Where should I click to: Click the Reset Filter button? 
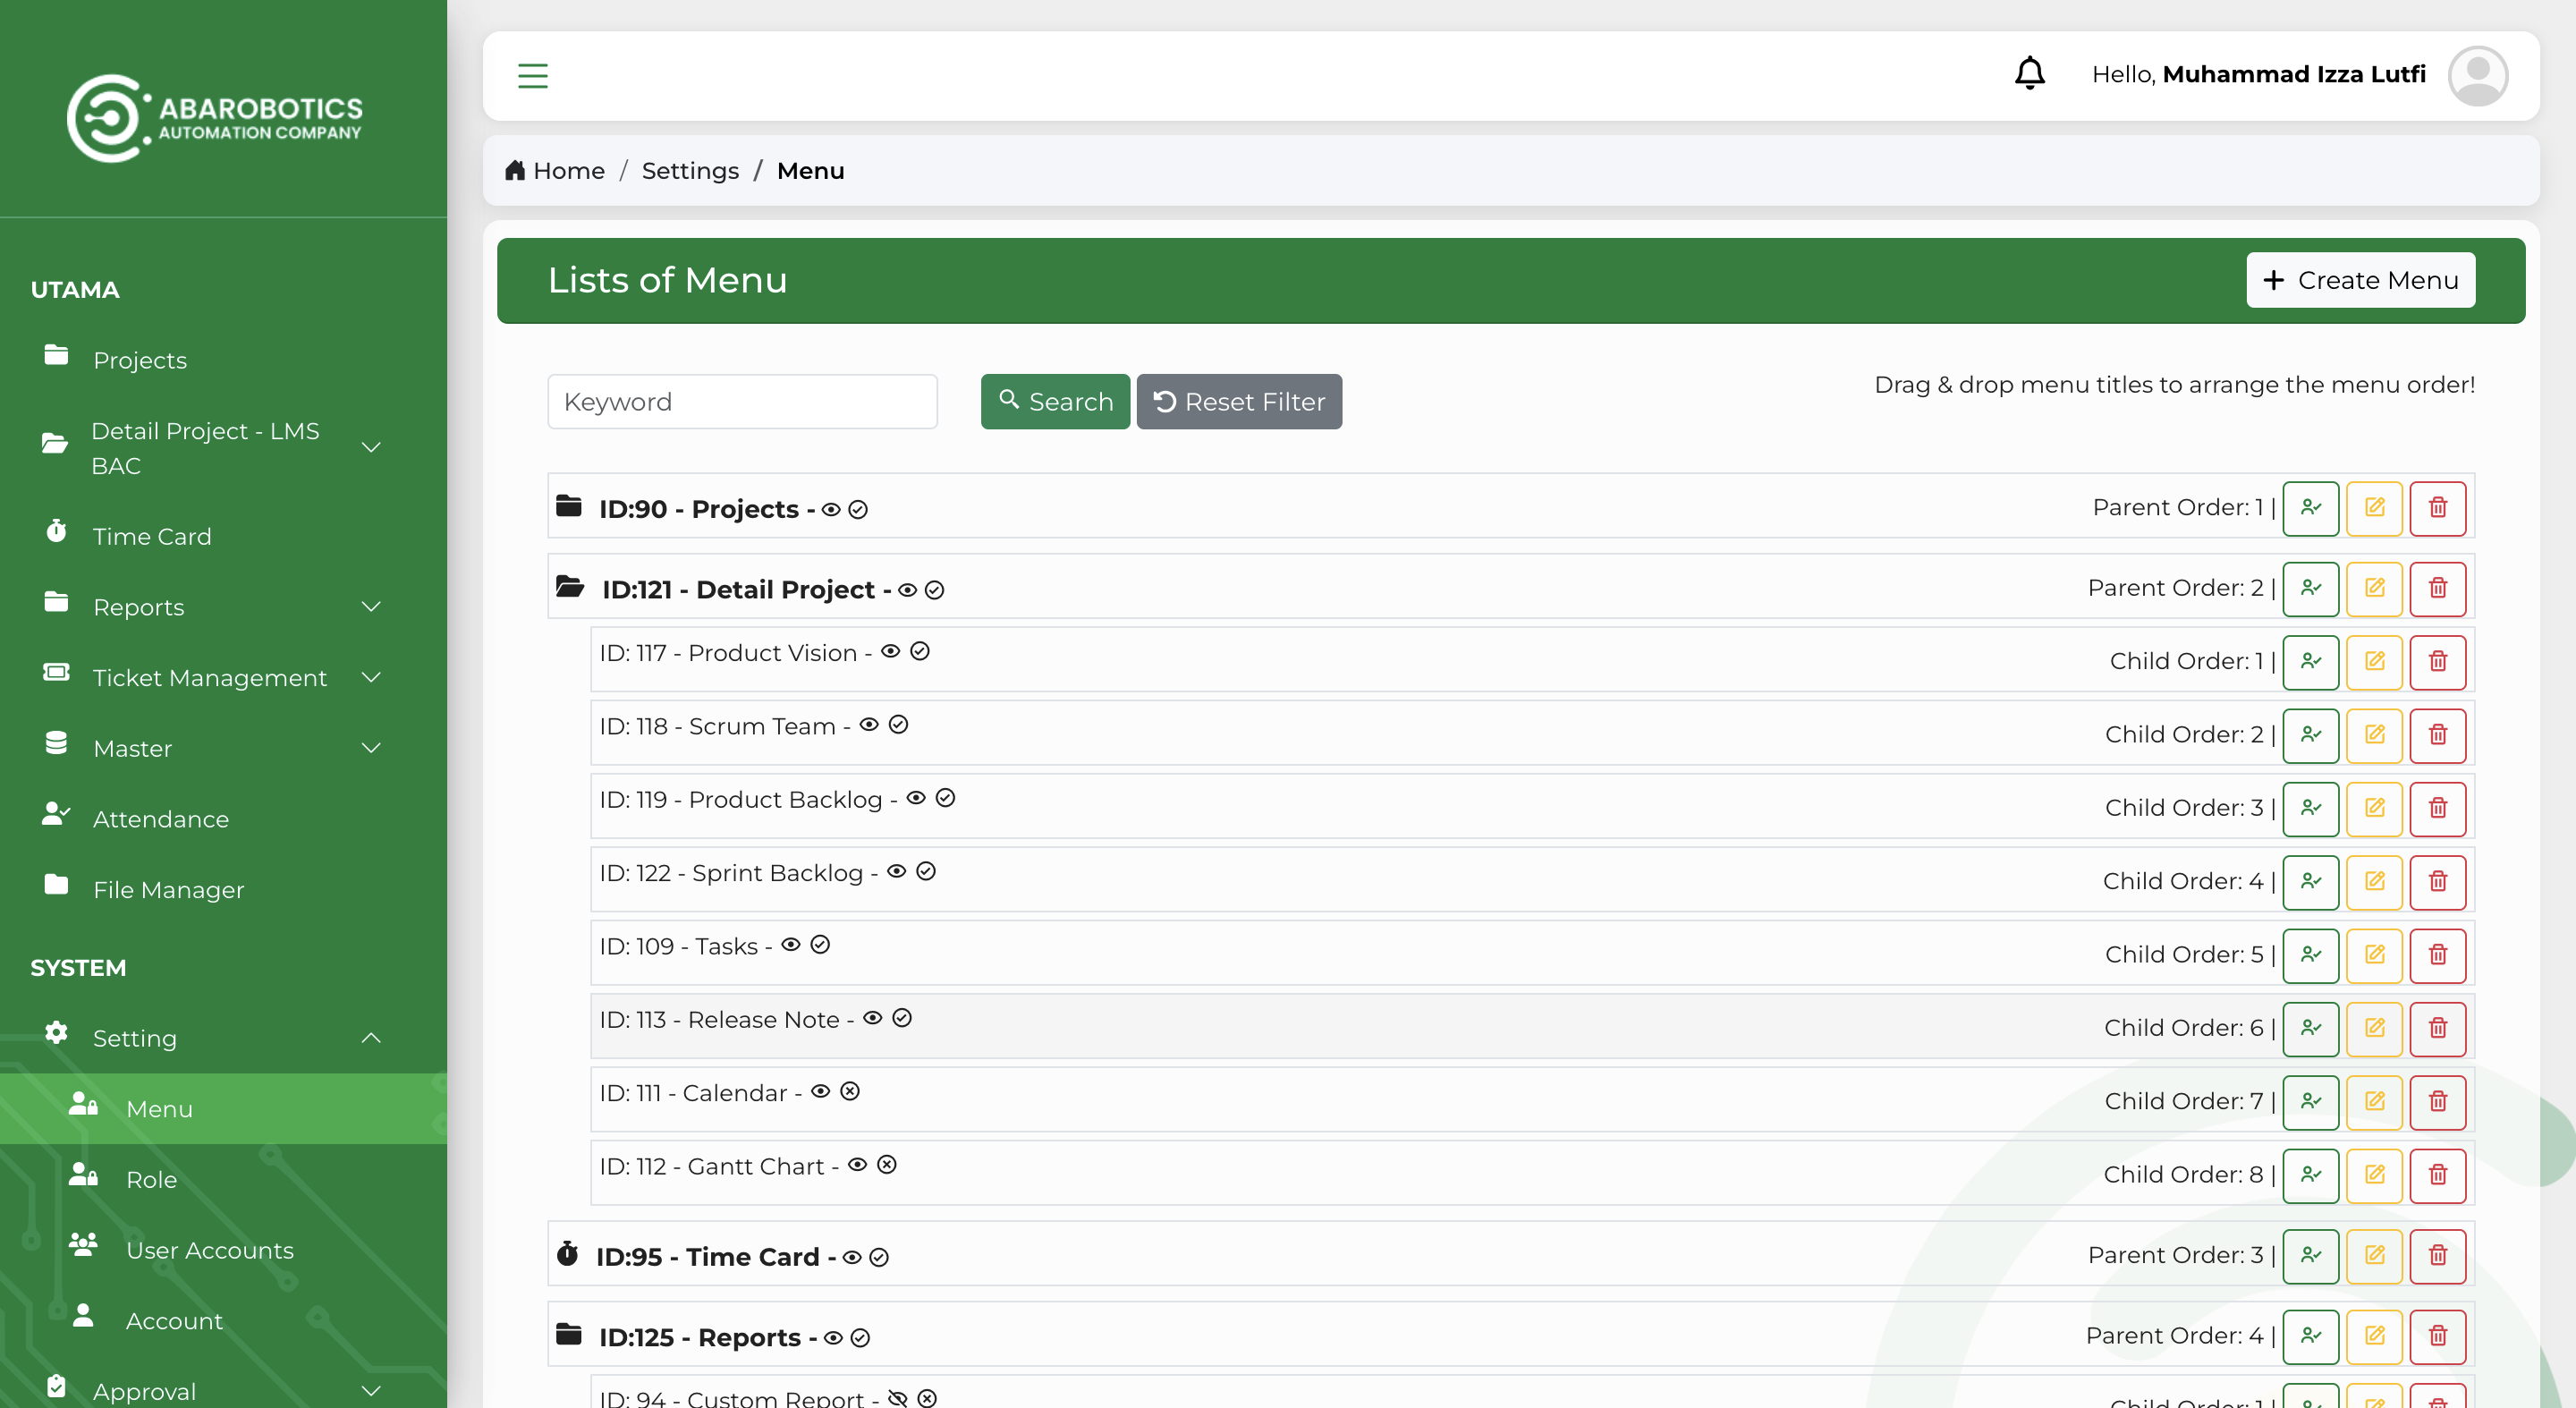[x=1239, y=402]
